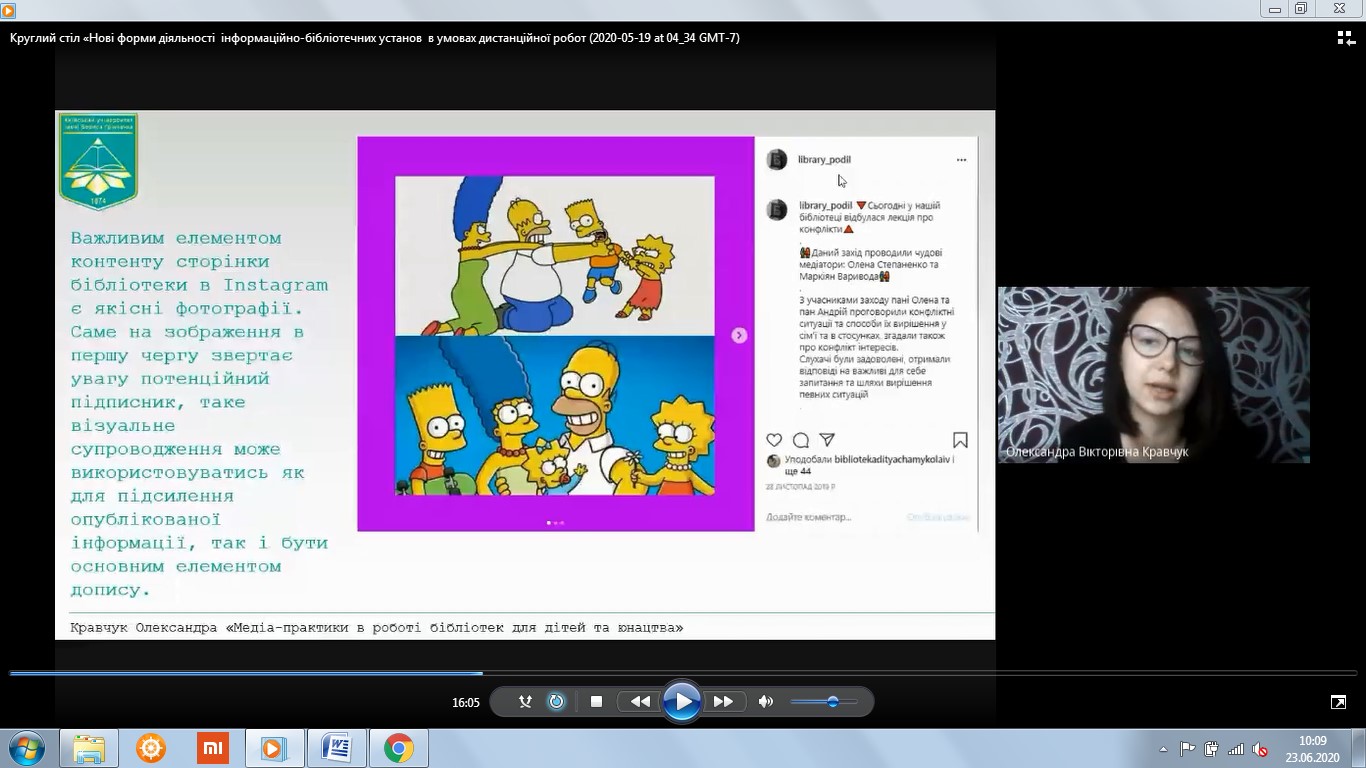
Task: Click the profile avatar beside the caption
Action: pyautogui.click(x=777, y=209)
